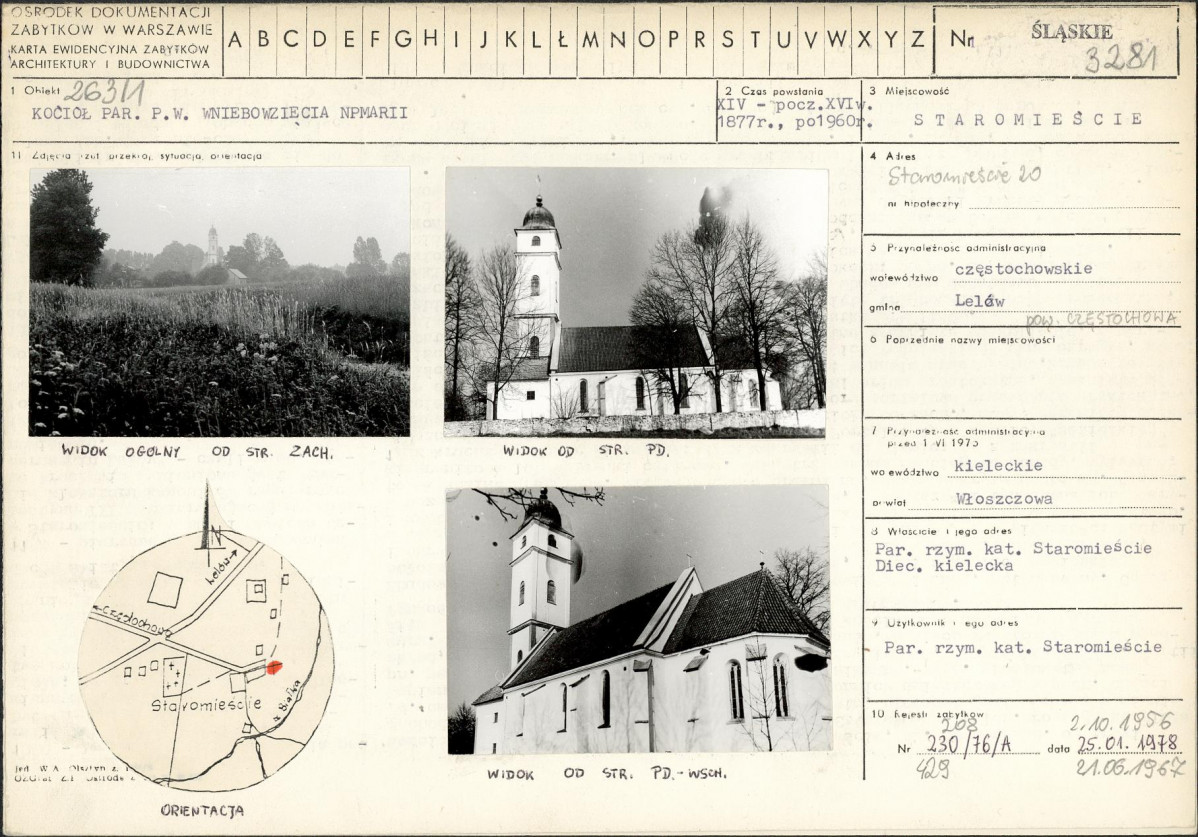This screenshot has width=1198, height=837.
Task: Select header 'OŚRODEK DOKUMENTACJI ZABYTKÓW W WARSZAWIE'
Action: click(112, 21)
